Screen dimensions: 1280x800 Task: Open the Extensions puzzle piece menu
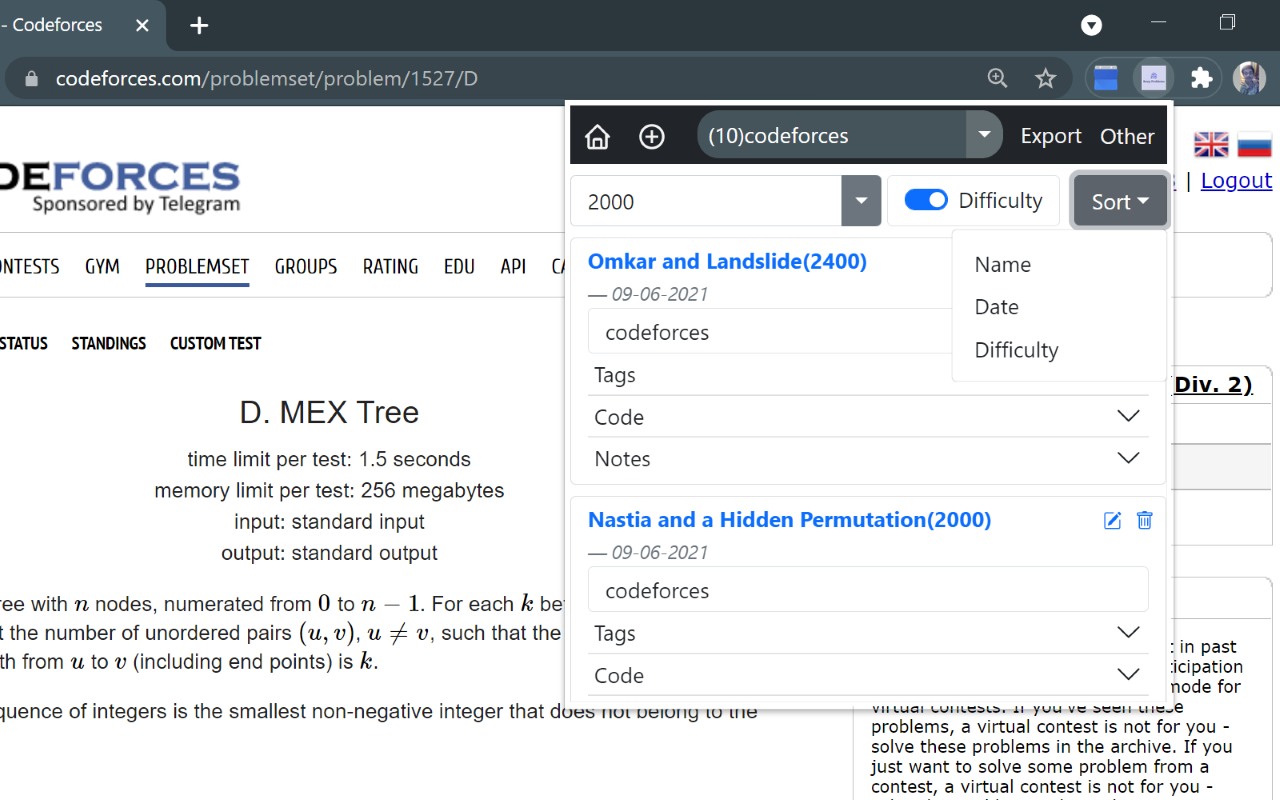click(x=1202, y=78)
